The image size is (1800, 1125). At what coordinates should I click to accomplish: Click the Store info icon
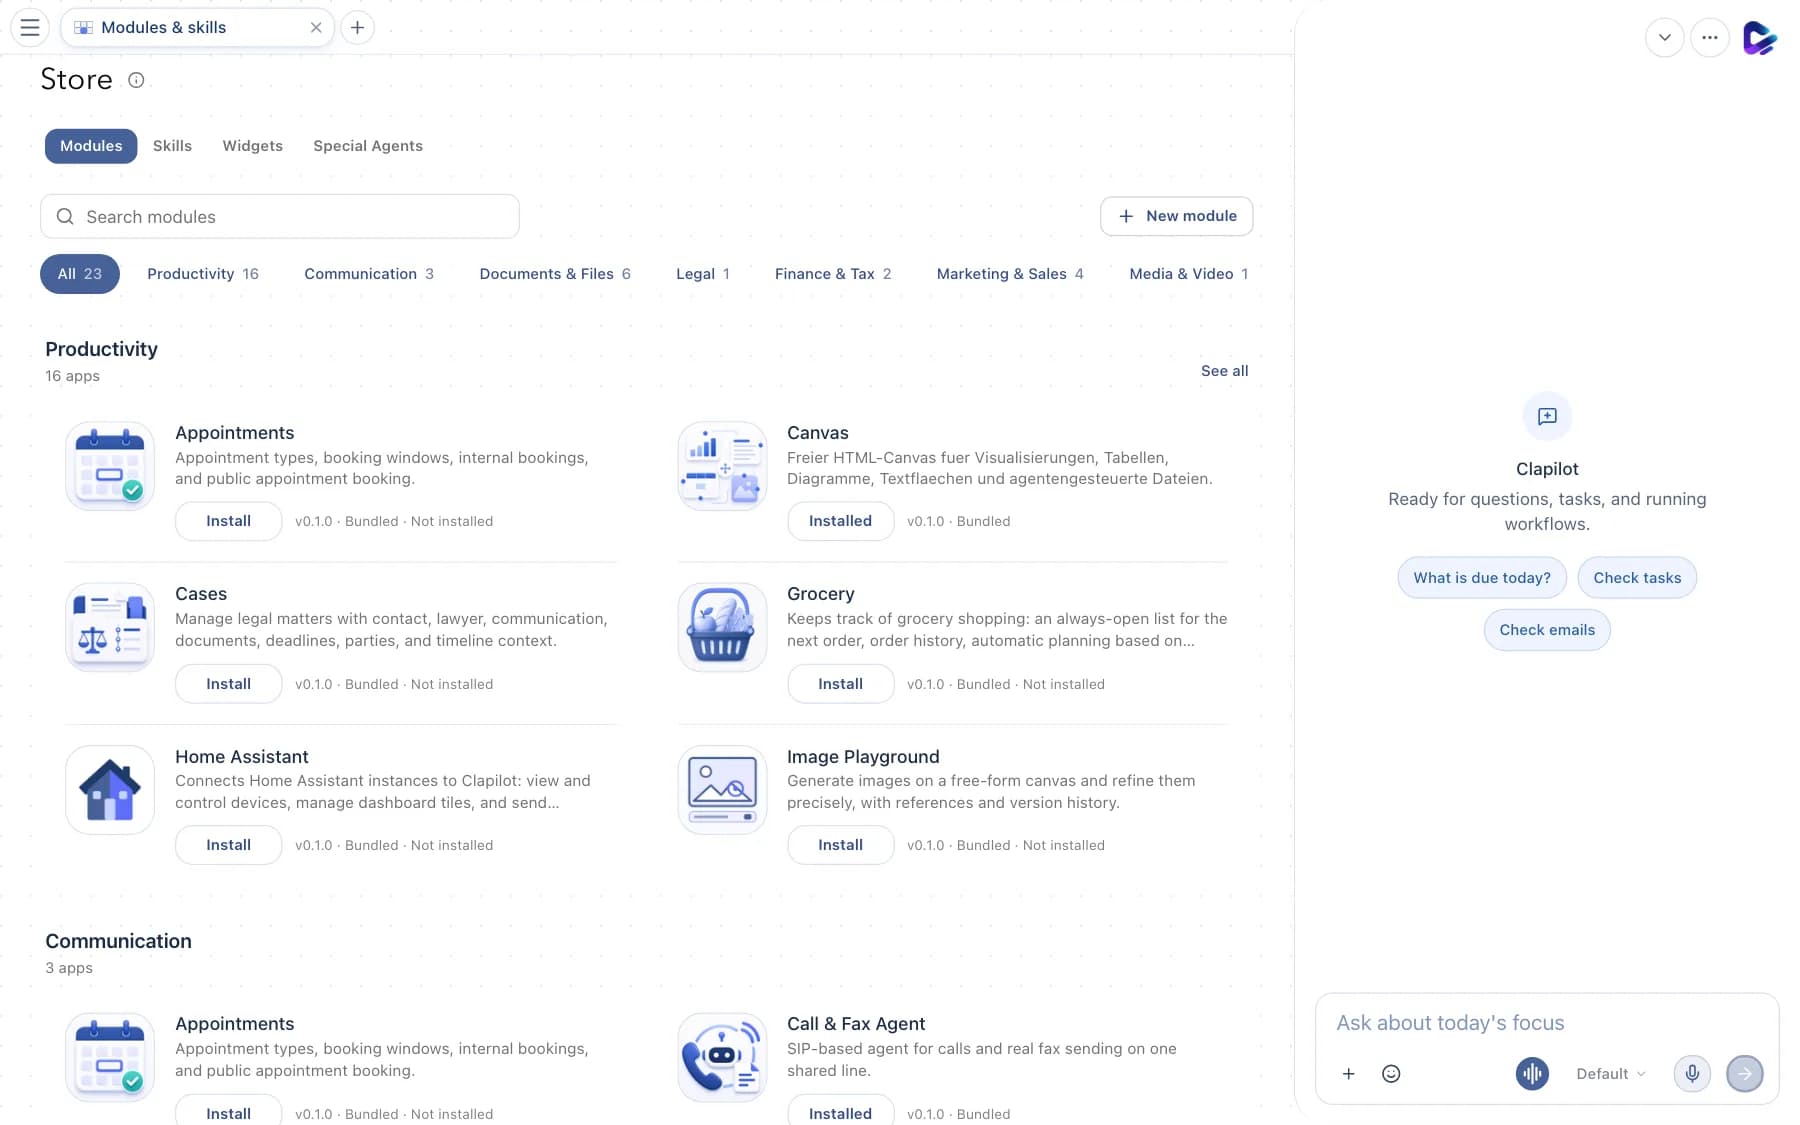click(x=136, y=80)
